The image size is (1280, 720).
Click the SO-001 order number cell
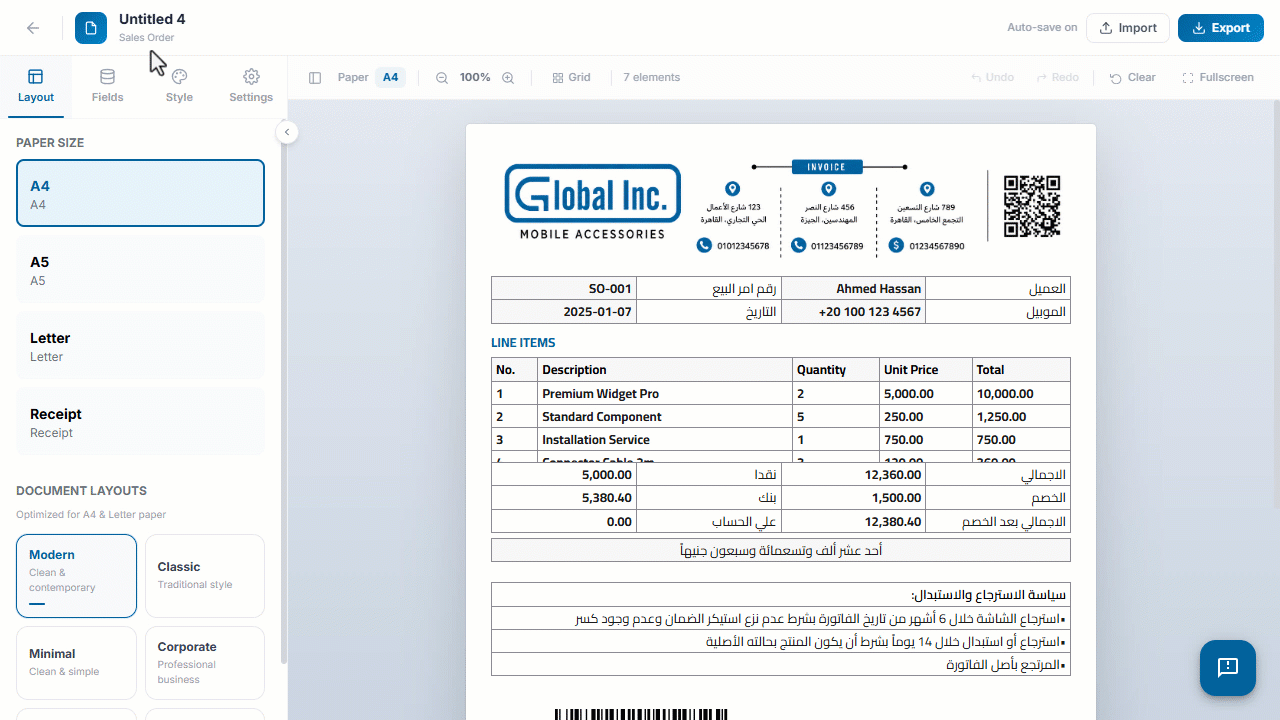coord(564,289)
